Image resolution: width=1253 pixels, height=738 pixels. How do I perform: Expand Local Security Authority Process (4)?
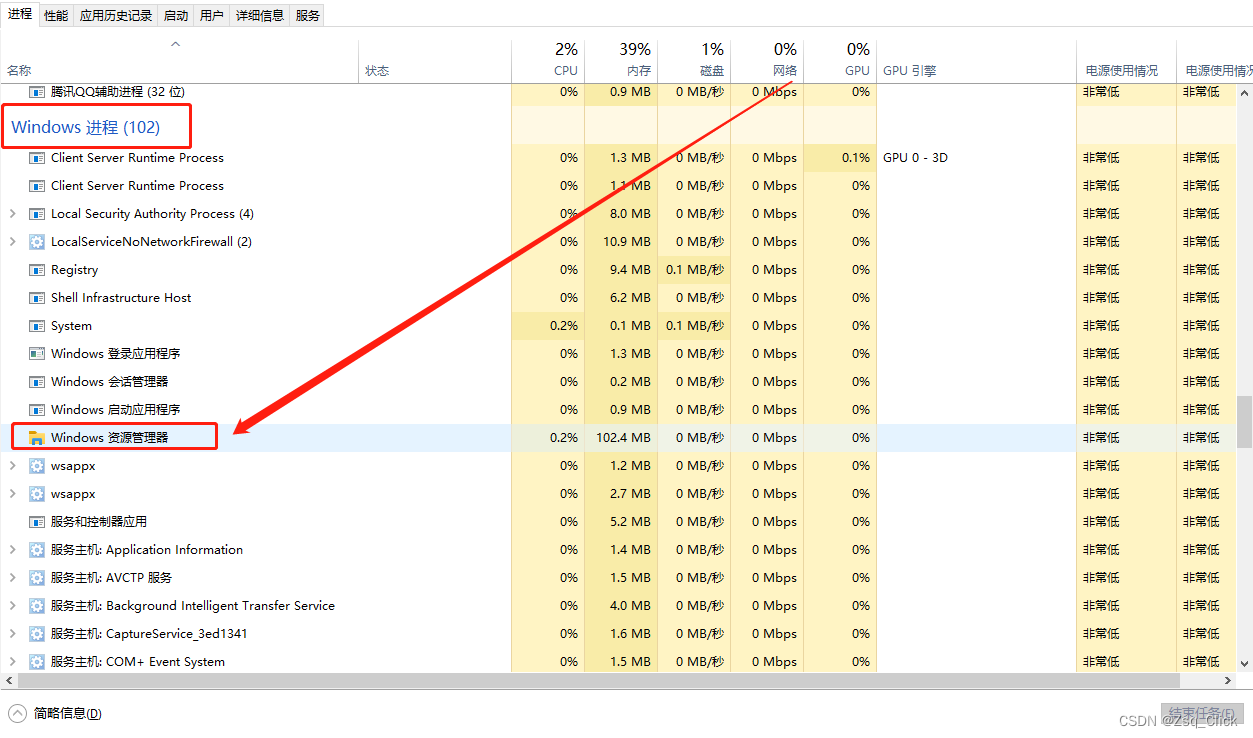click(12, 214)
